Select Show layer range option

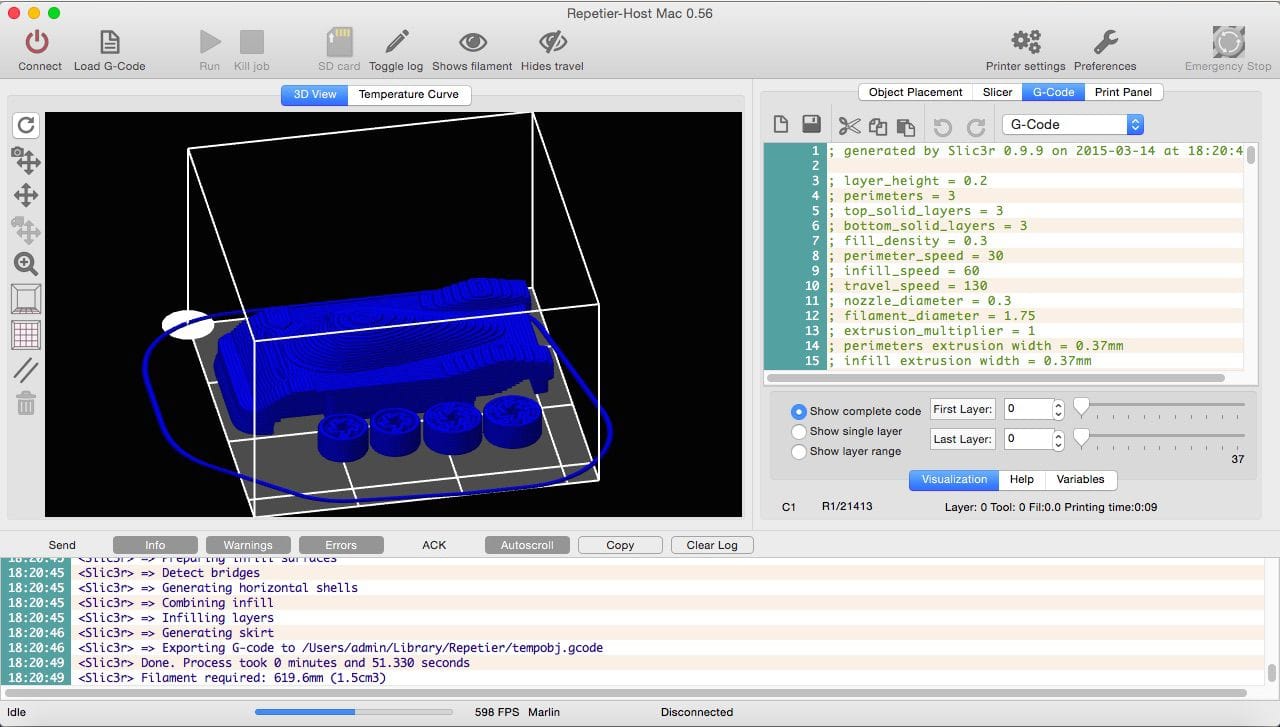(799, 451)
